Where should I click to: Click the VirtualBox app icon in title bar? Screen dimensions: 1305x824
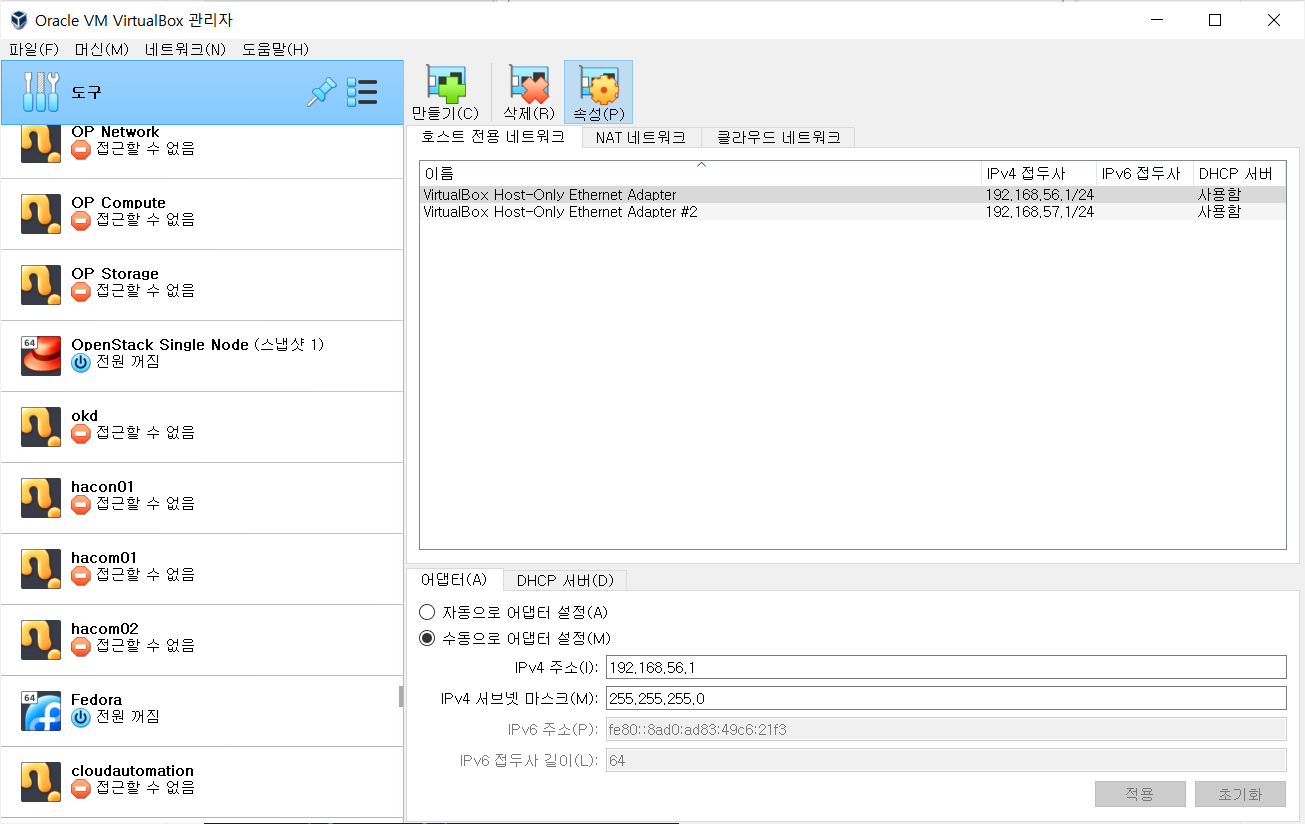18,20
